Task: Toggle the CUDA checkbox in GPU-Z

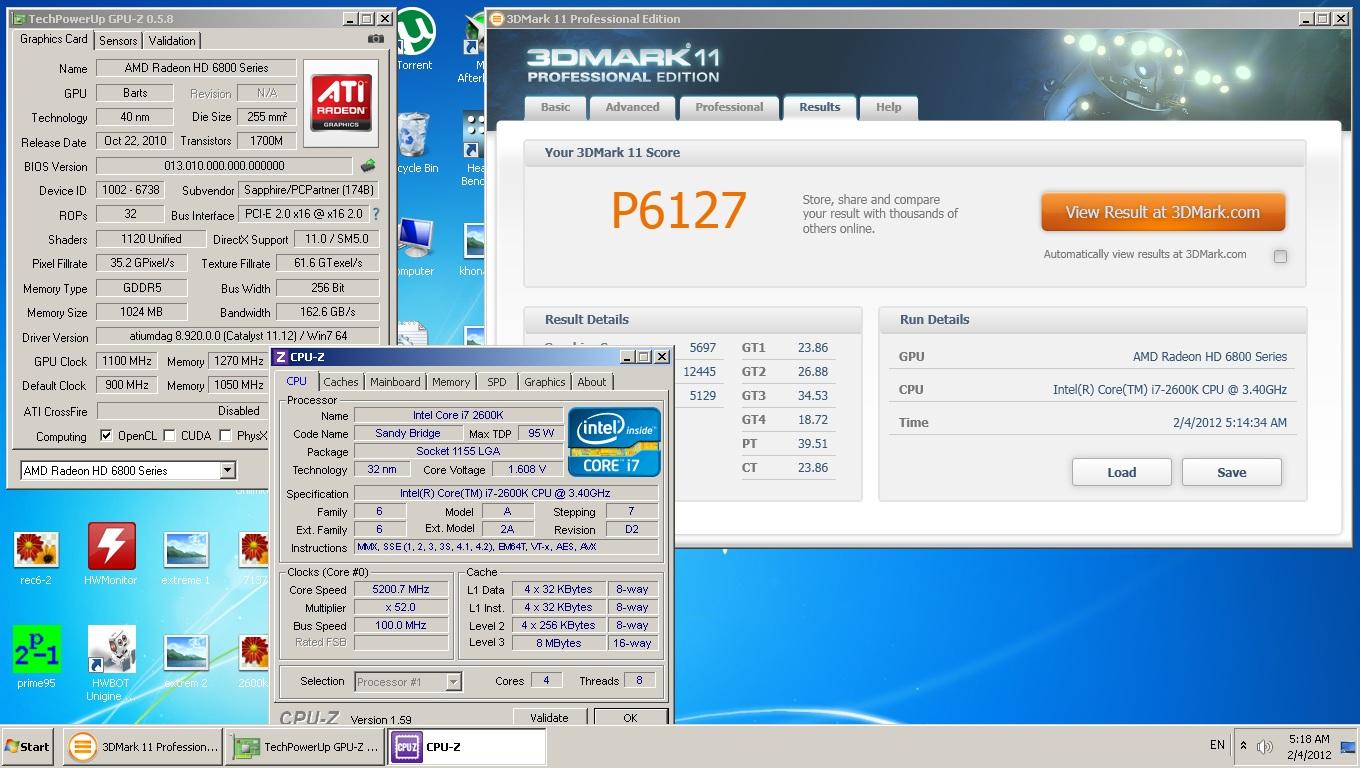Action: point(169,436)
